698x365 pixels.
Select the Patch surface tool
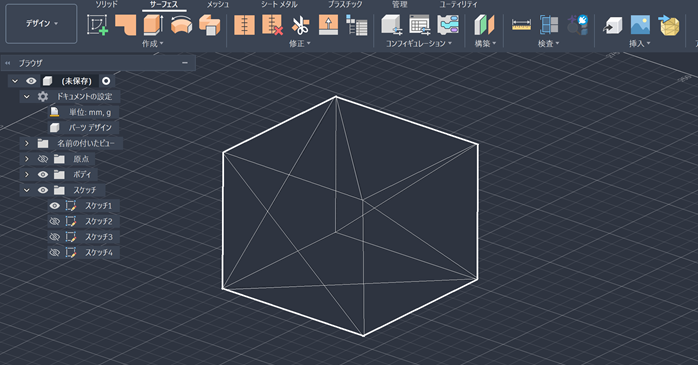(126, 24)
